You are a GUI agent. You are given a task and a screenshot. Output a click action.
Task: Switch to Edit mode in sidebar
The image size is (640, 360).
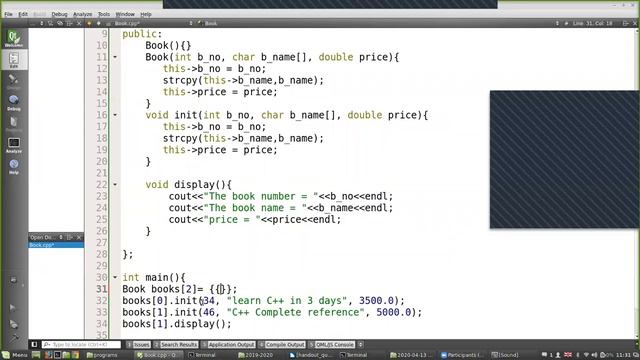click(x=13, y=60)
